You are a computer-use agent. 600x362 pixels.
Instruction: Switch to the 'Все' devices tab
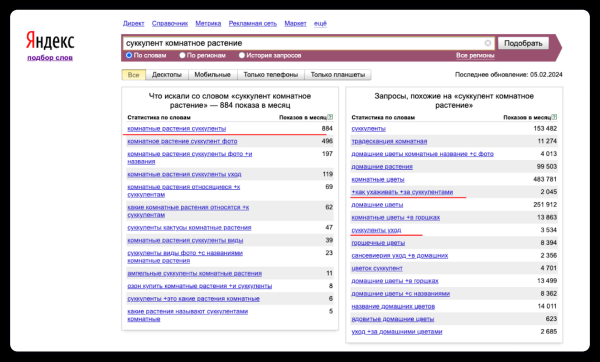pyautogui.click(x=134, y=75)
